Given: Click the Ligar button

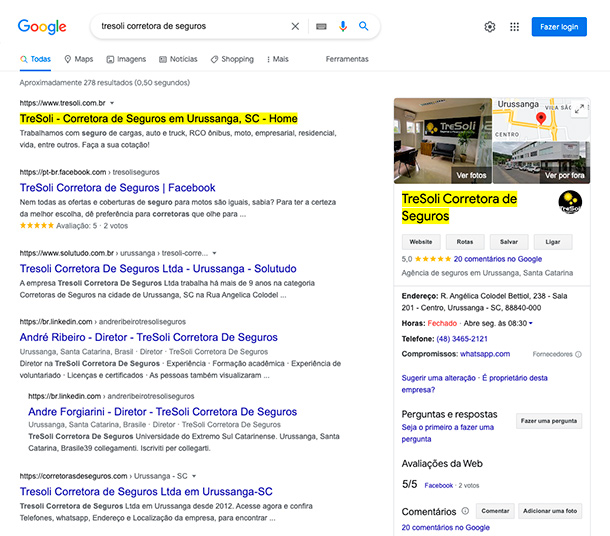Looking at the screenshot, I should [553, 242].
